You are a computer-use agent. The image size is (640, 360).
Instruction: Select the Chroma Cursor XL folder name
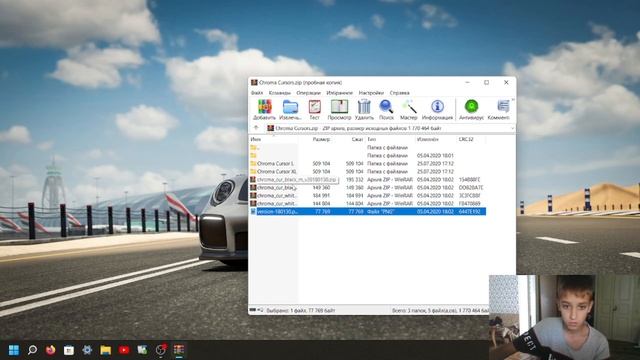(x=277, y=171)
